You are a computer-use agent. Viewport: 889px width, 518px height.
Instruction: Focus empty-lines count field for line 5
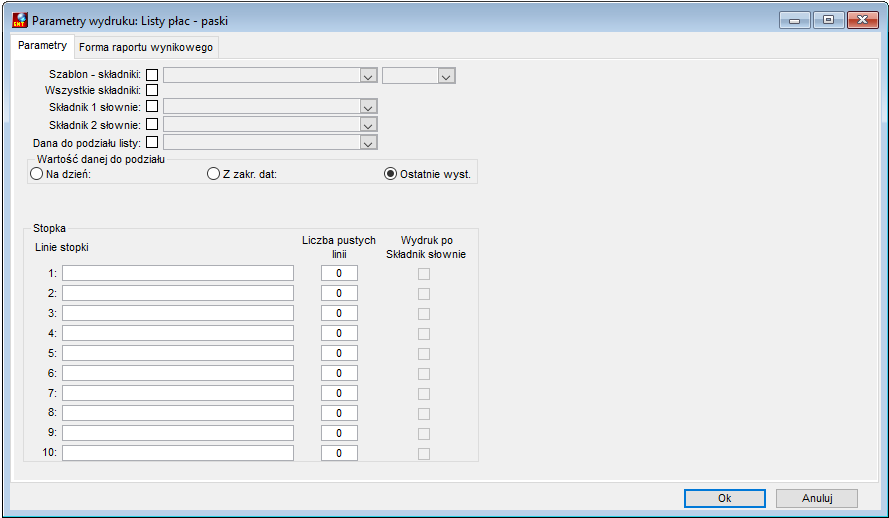pyautogui.click(x=339, y=353)
